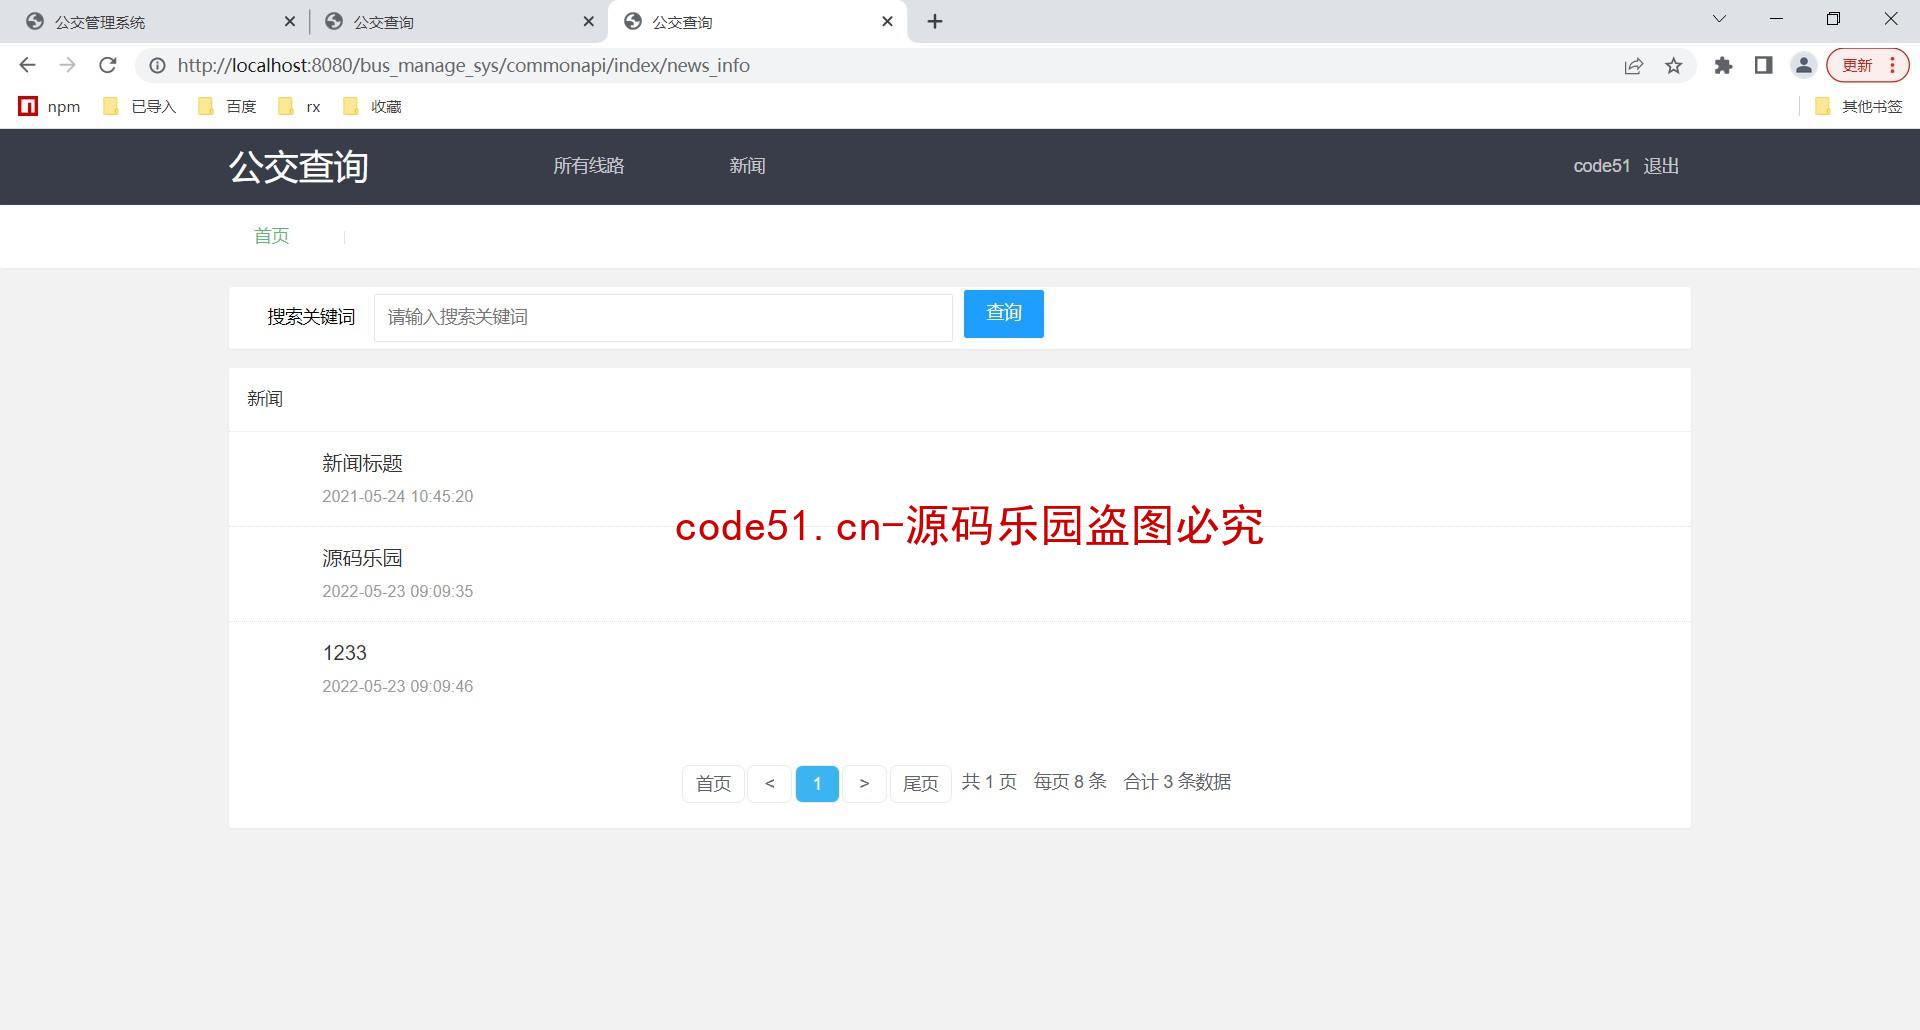The height and width of the screenshot is (1030, 1920).
Task: Click the 合计 3 条数据 total text
Action: (x=1177, y=782)
